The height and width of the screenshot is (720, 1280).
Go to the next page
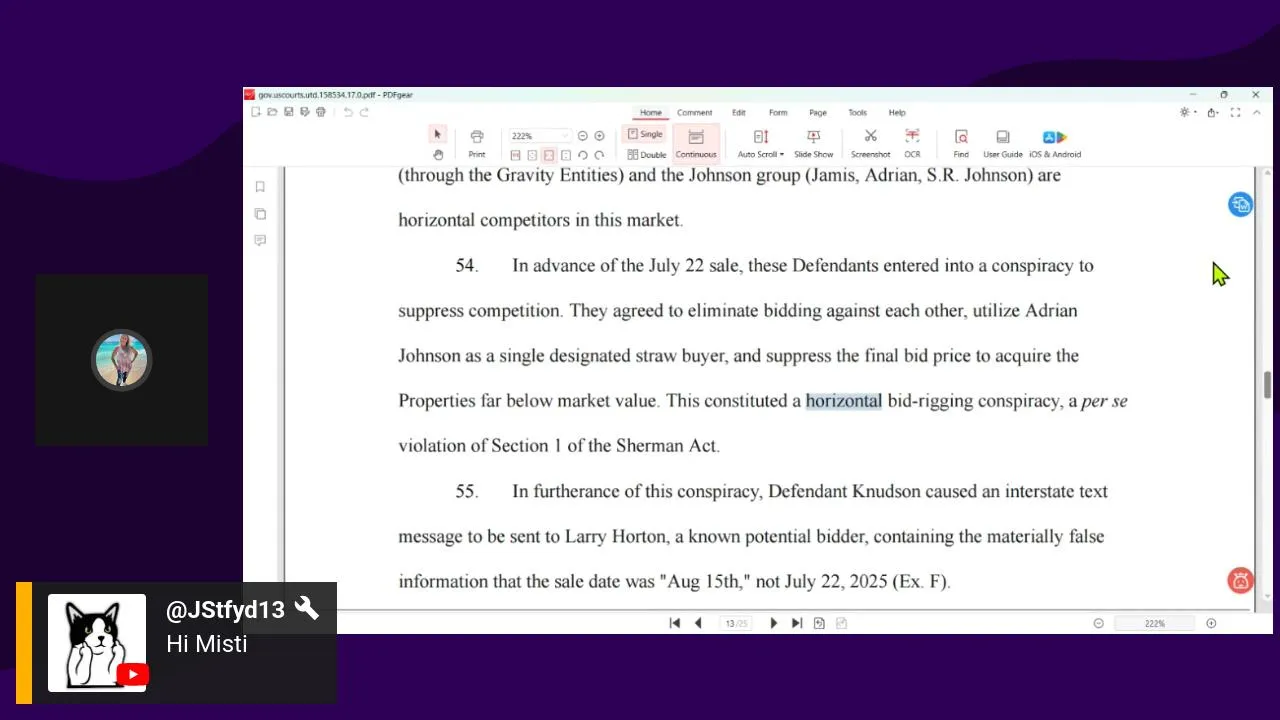click(774, 623)
